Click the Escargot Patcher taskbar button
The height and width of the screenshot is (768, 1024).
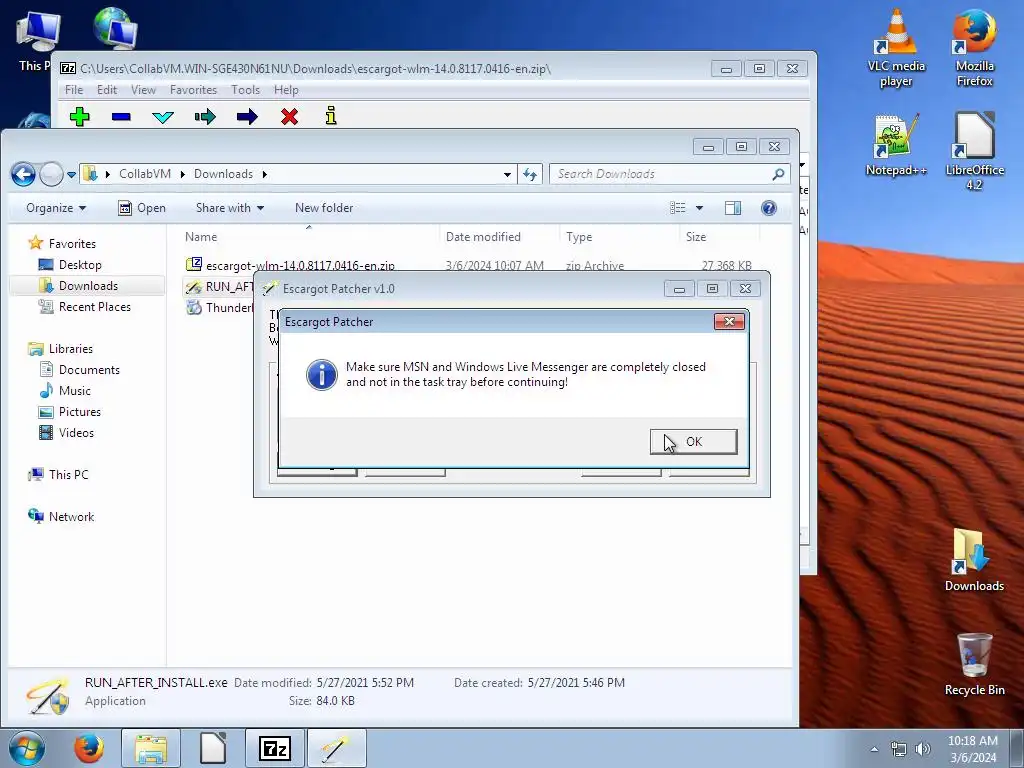pyautogui.click(x=337, y=748)
